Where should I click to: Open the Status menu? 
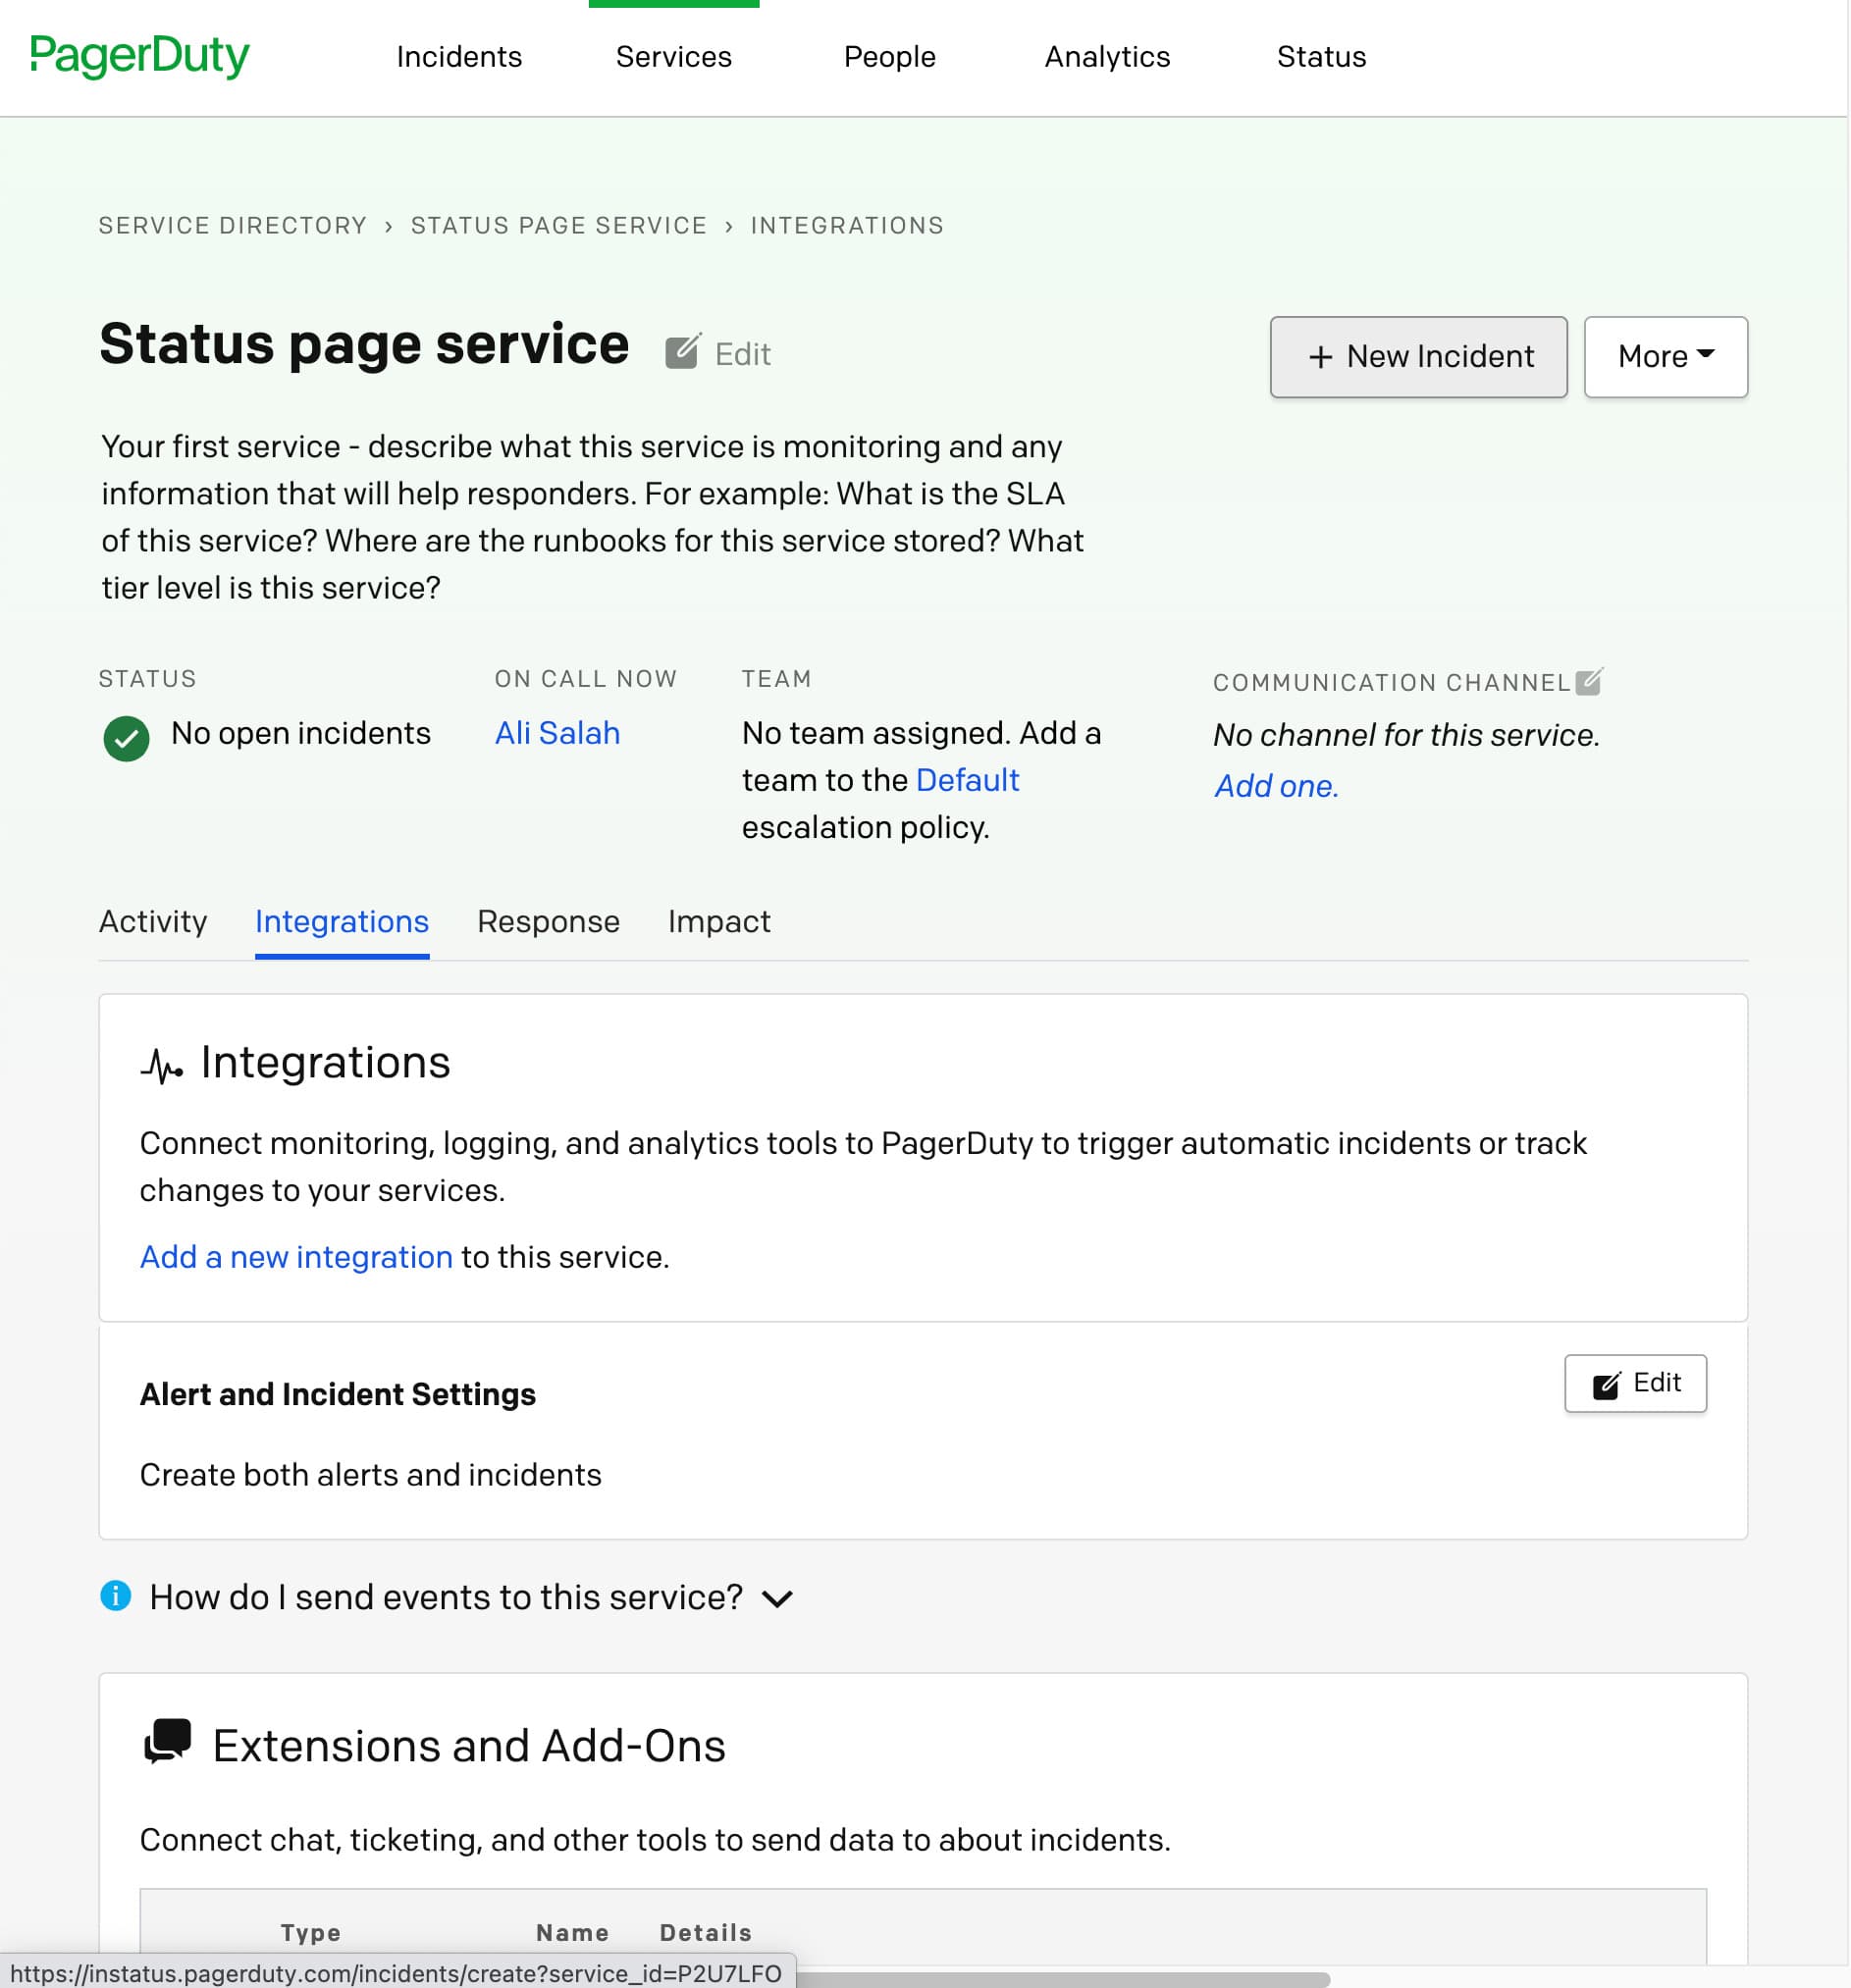pos(1321,57)
